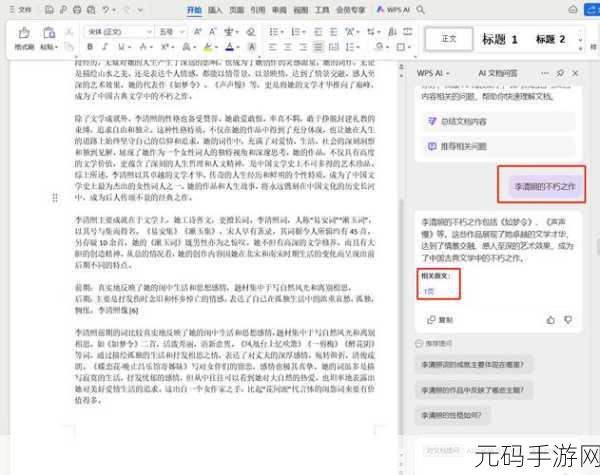The width and height of the screenshot is (600, 475).
Task: Expand the Paste options arrow
Action: click(57, 47)
